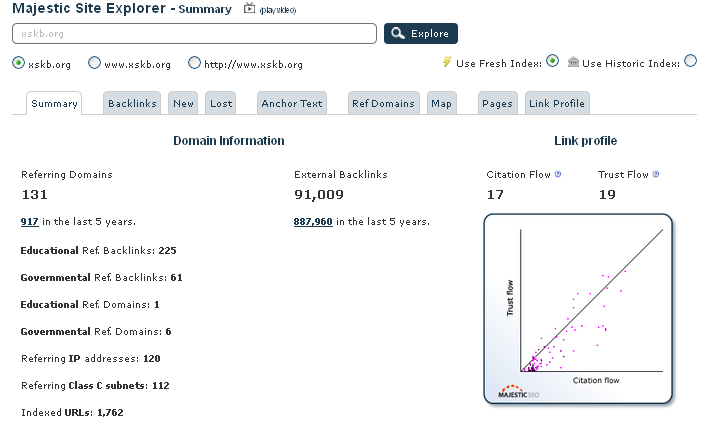The width and height of the screenshot is (706, 425).
Task: Click Governmental Ref. Backlinks: 61 line
Action: coord(101,277)
